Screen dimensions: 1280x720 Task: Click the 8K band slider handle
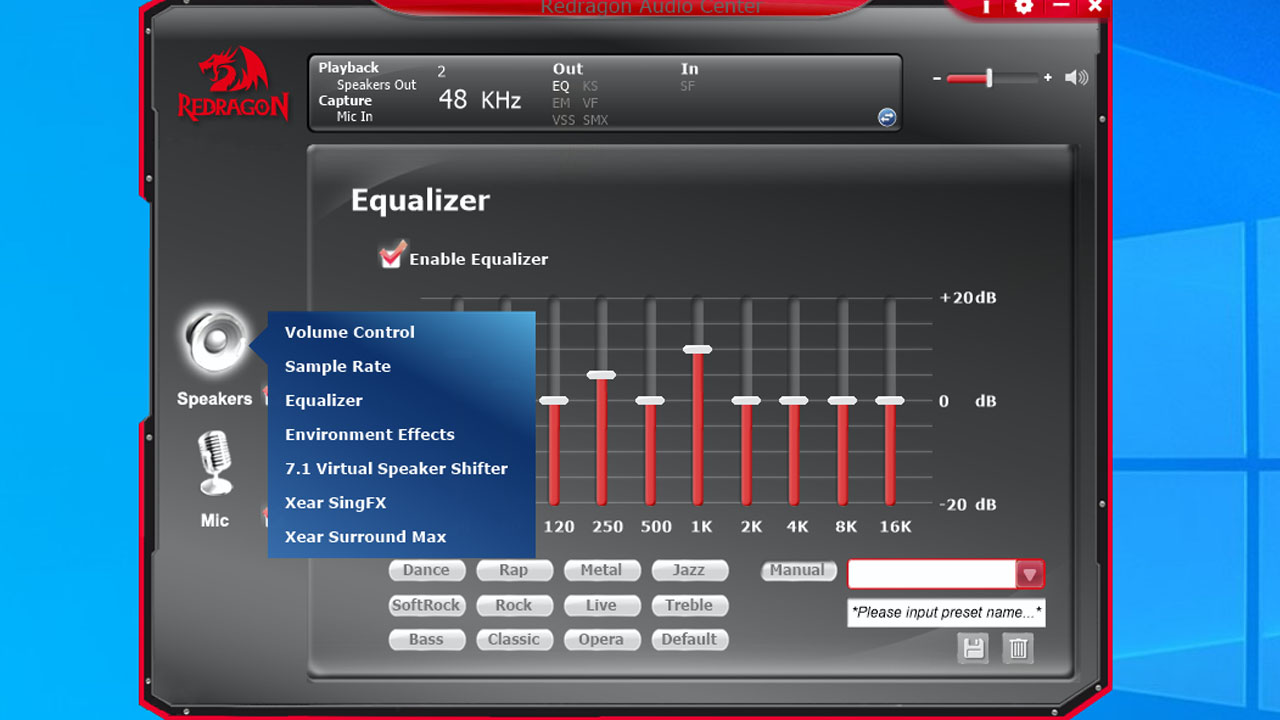click(x=842, y=400)
